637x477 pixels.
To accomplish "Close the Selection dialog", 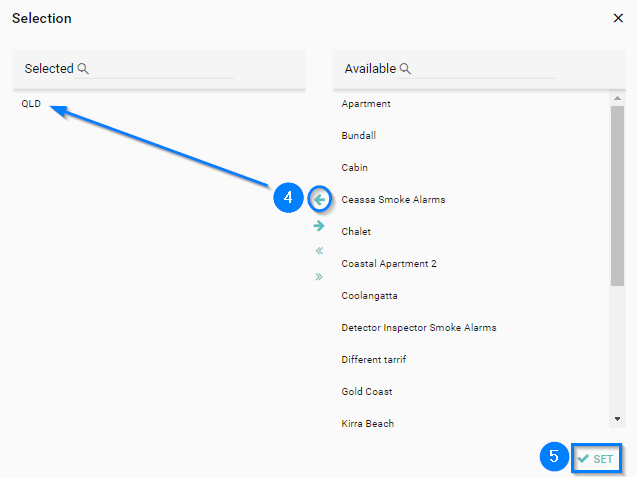I will pos(617,18).
